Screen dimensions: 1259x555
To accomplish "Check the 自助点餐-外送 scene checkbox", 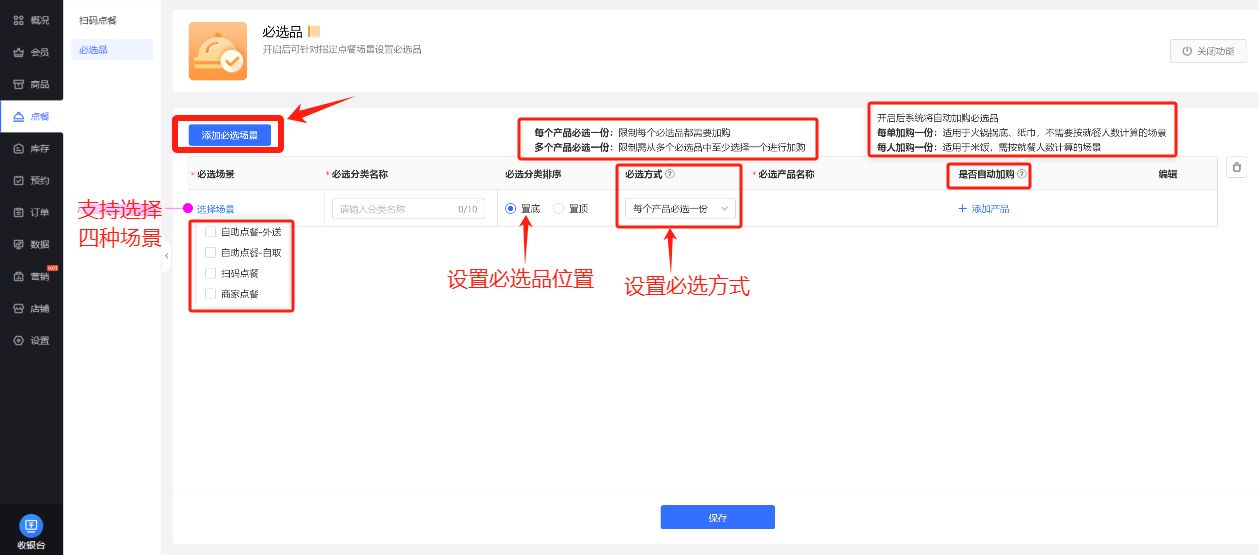I will coord(210,232).
